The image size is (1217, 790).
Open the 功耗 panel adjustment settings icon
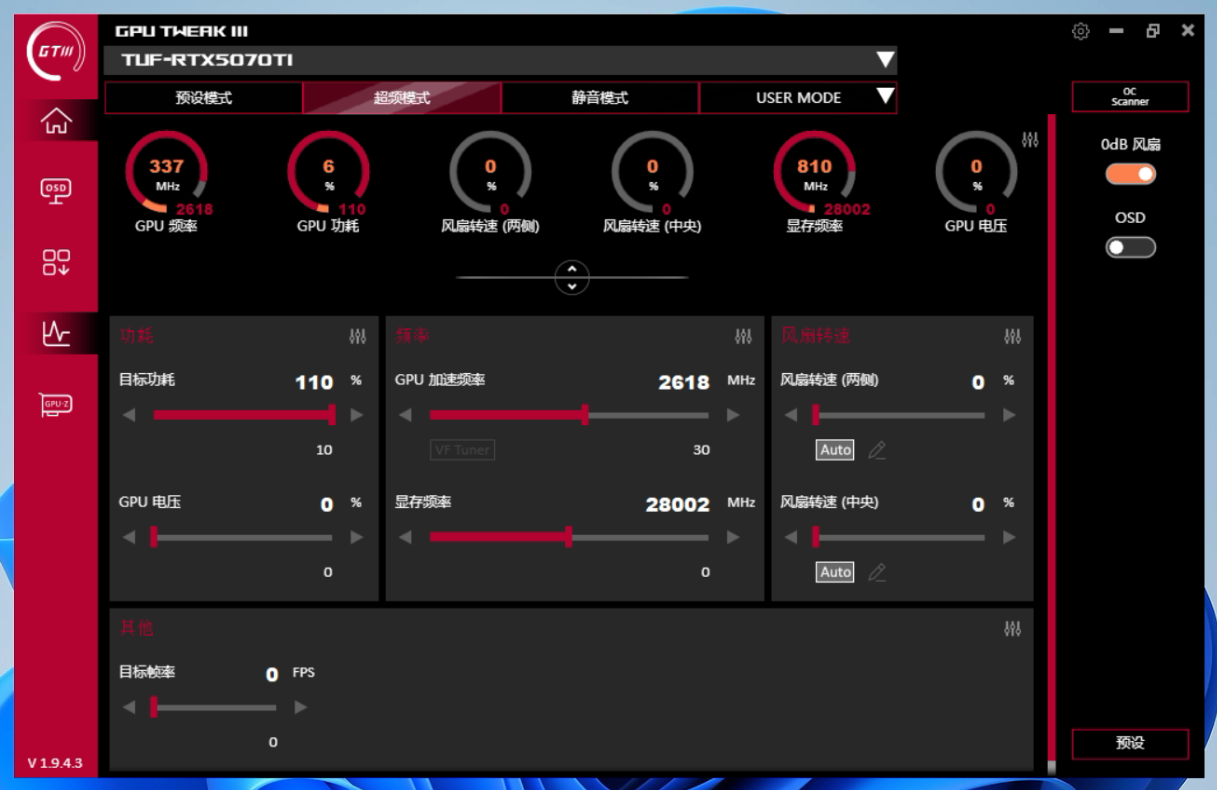(357, 337)
